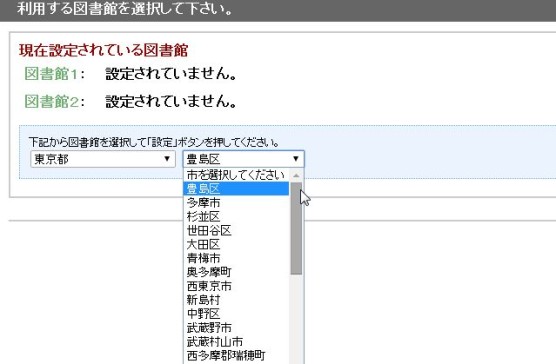Pick 世田谷区 from the dropdown list
556x364 pixels.
(236, 231)
